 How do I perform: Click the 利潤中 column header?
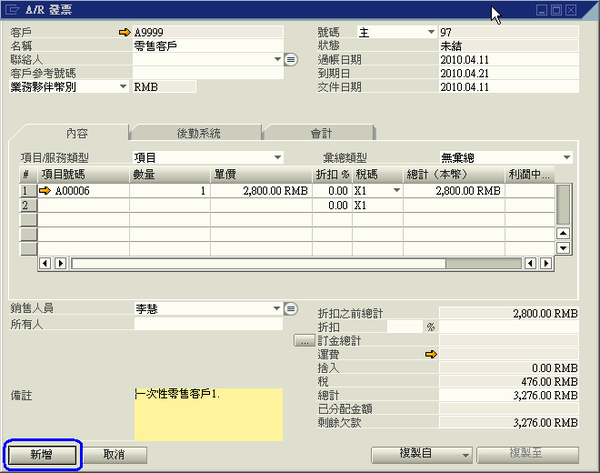pyautogui.click(x=530, y=175)
